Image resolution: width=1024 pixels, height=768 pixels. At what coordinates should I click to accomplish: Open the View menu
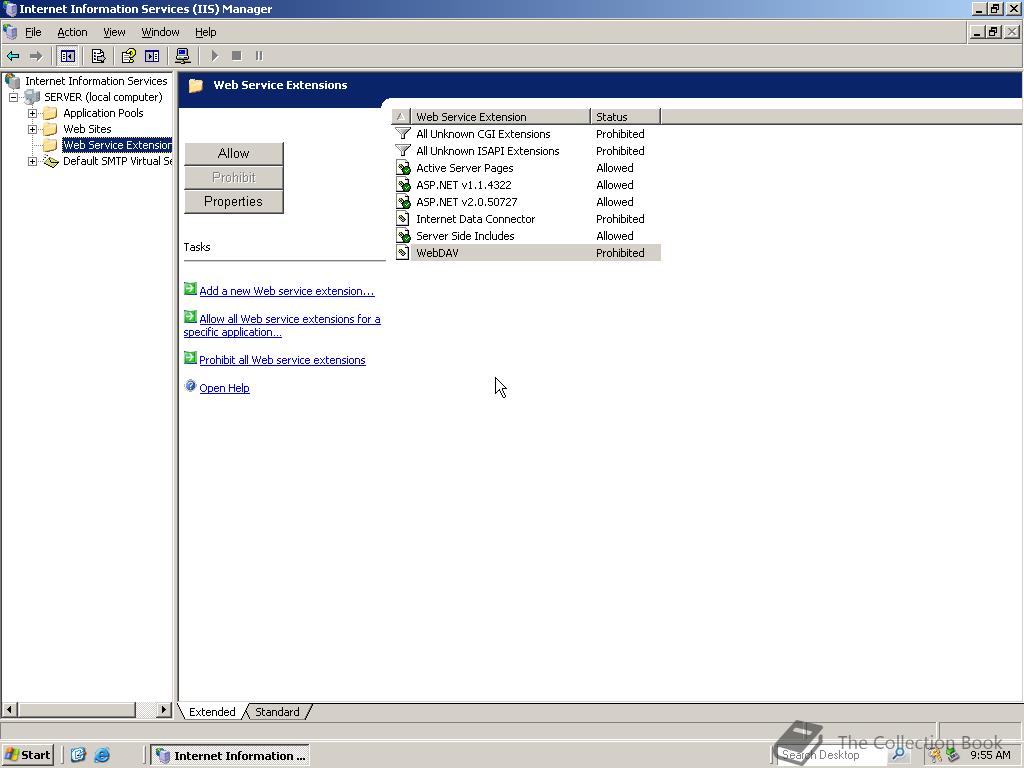pyautogui.click(x=114, y=32)
